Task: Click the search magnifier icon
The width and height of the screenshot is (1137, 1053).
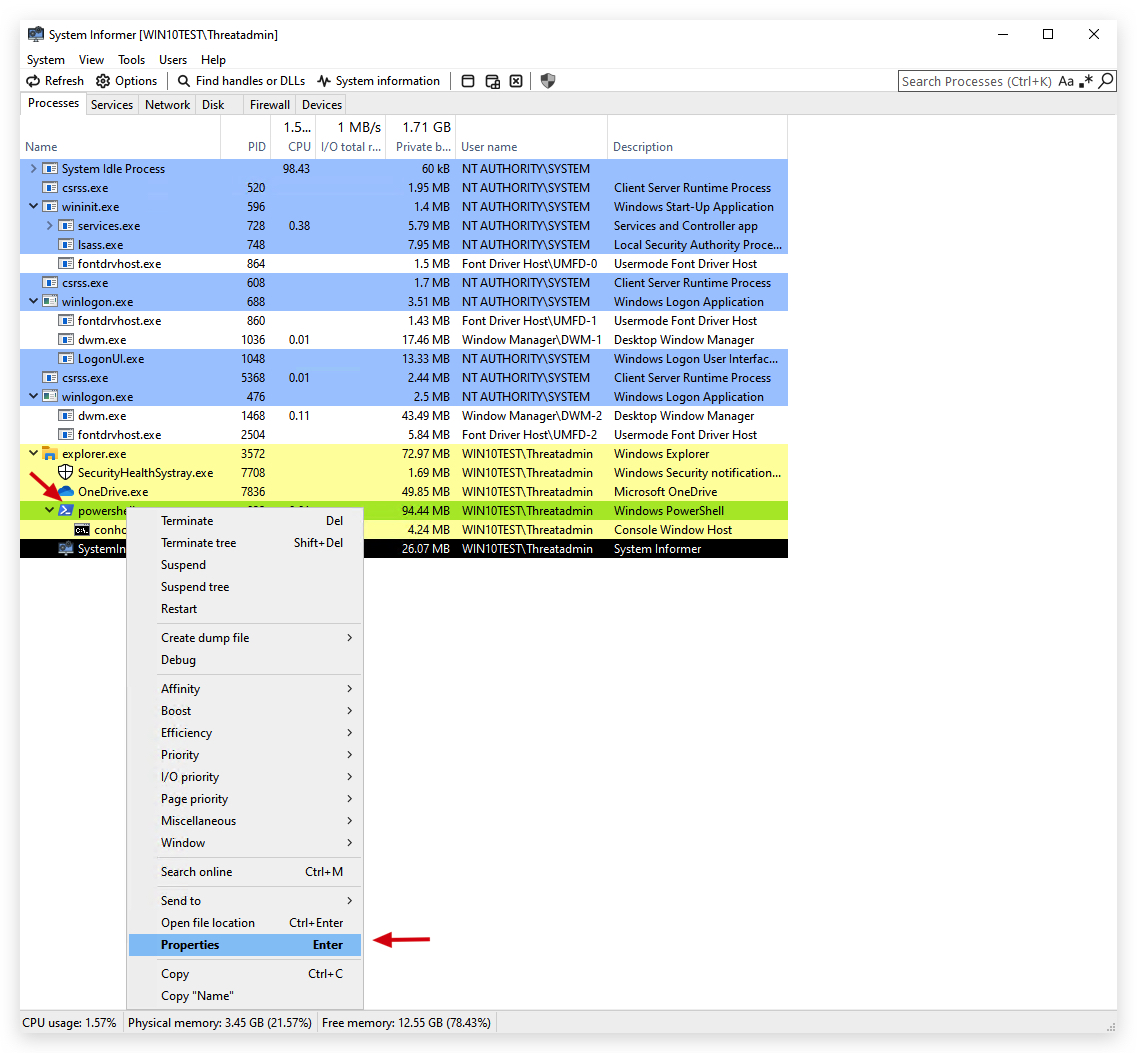Action: tap(1106, 81)
